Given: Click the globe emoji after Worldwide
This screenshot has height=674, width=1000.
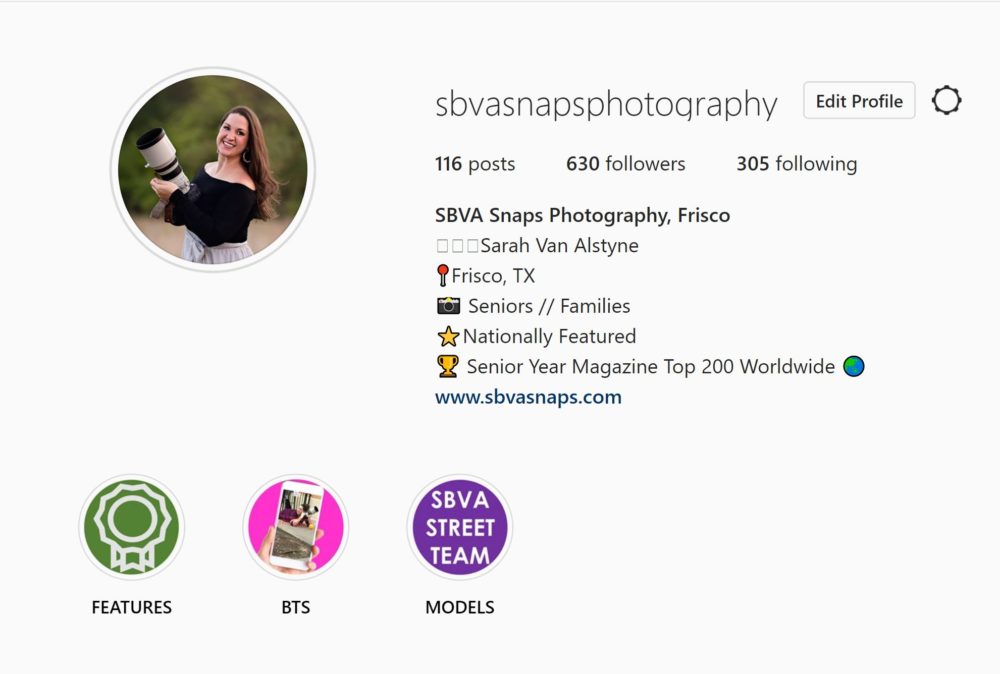Looking at the screenshot, I should 853,367.
